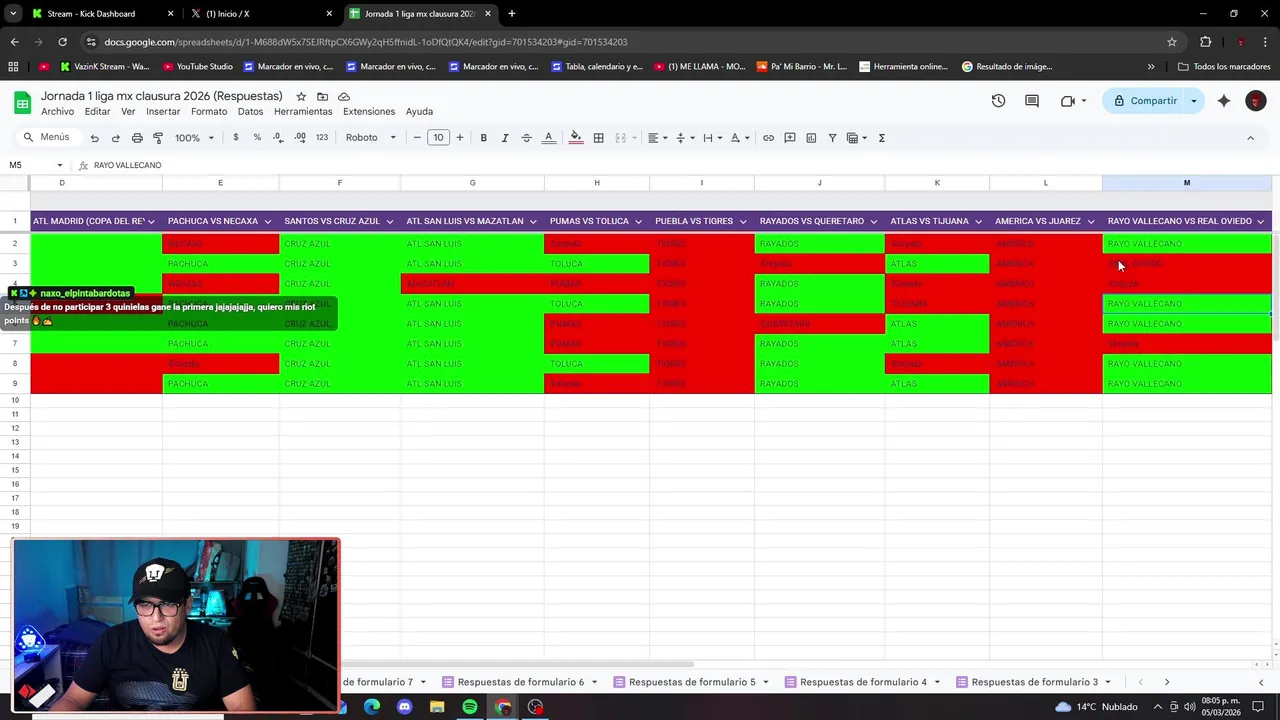Open Spotify from the taskbar
Image resolution: width=1280 pixels, height=720 pixels.
tap(470, 707)
